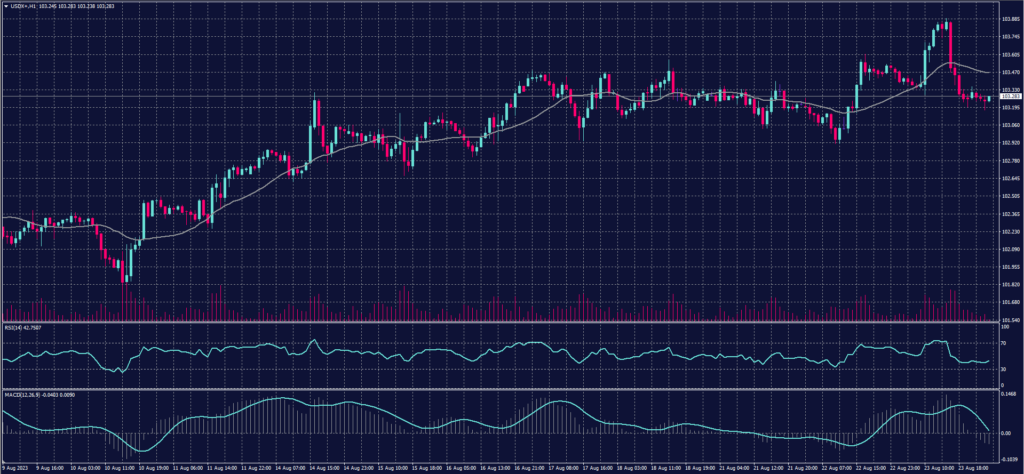Screen dimensions: 1024x474
Task: Click the separator between RSI and MACD panels
Action: 500,388
